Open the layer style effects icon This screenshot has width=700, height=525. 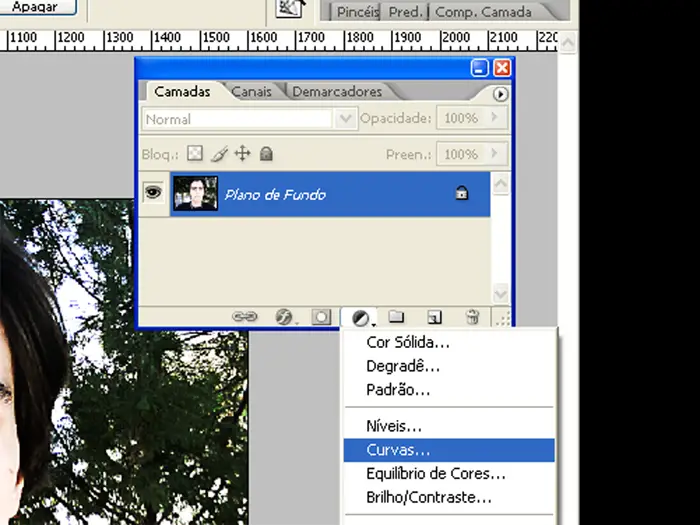(x=285, y=317)
